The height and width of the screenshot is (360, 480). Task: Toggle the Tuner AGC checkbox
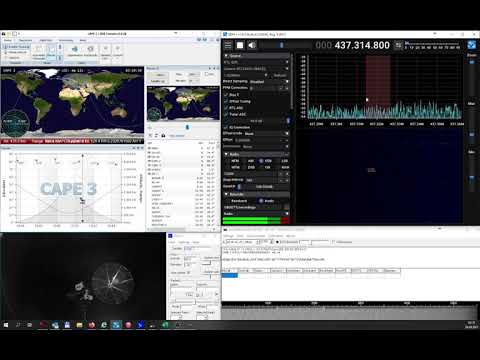(x=226, y=114)
